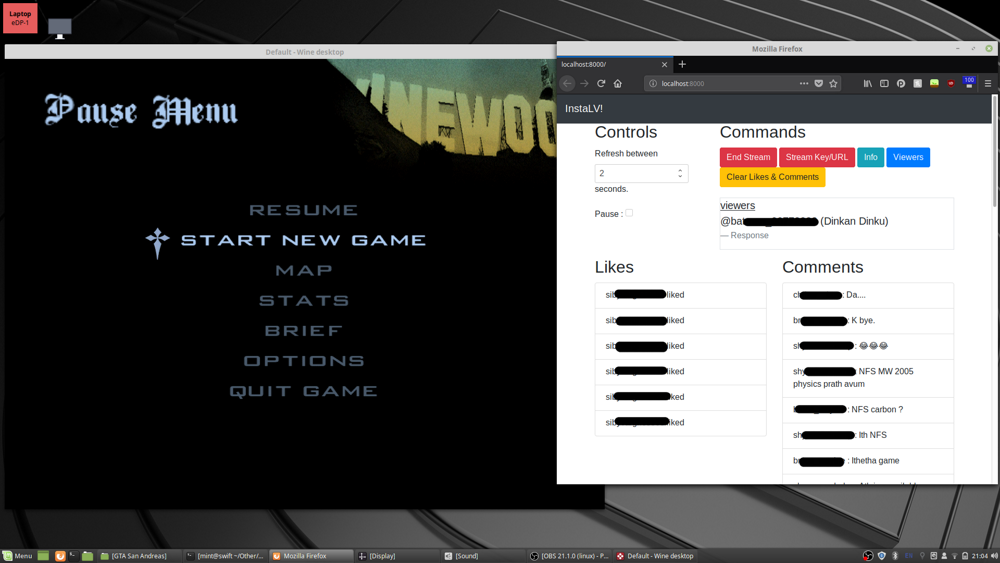Click the Laptop eDP-1 display label

[20, 18]
